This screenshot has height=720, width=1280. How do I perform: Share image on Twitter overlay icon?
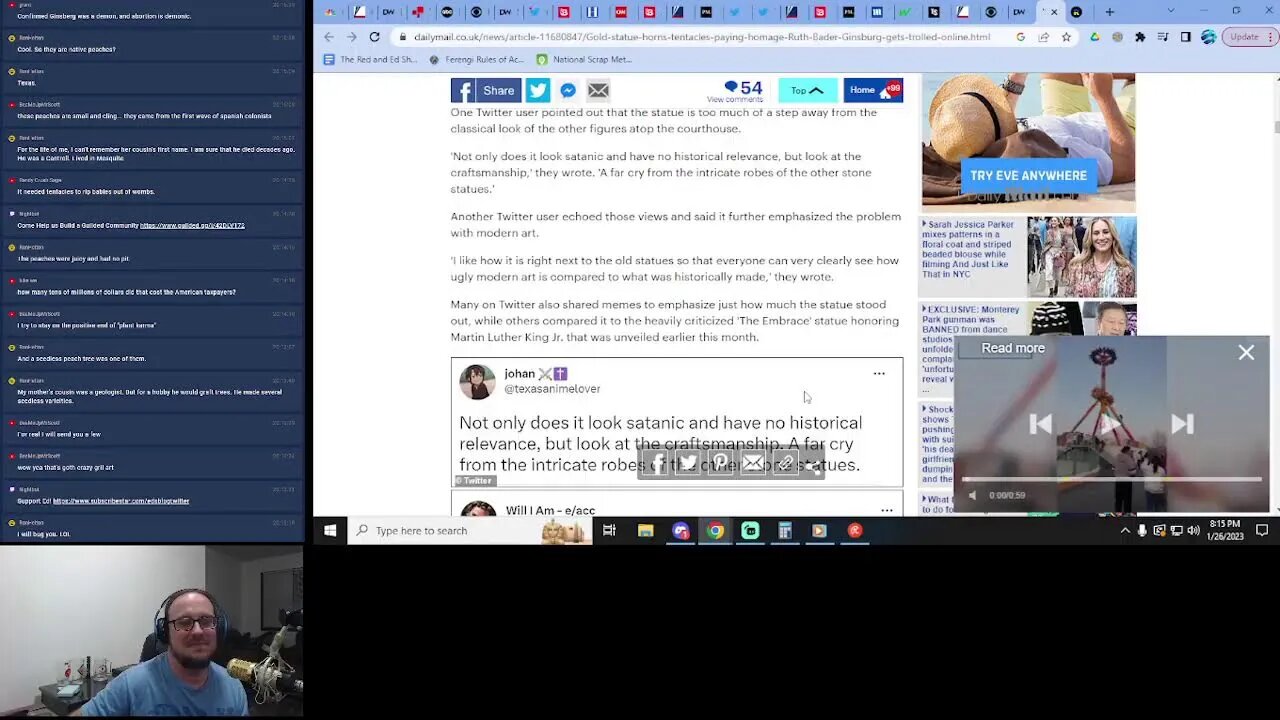pos(687,463)
